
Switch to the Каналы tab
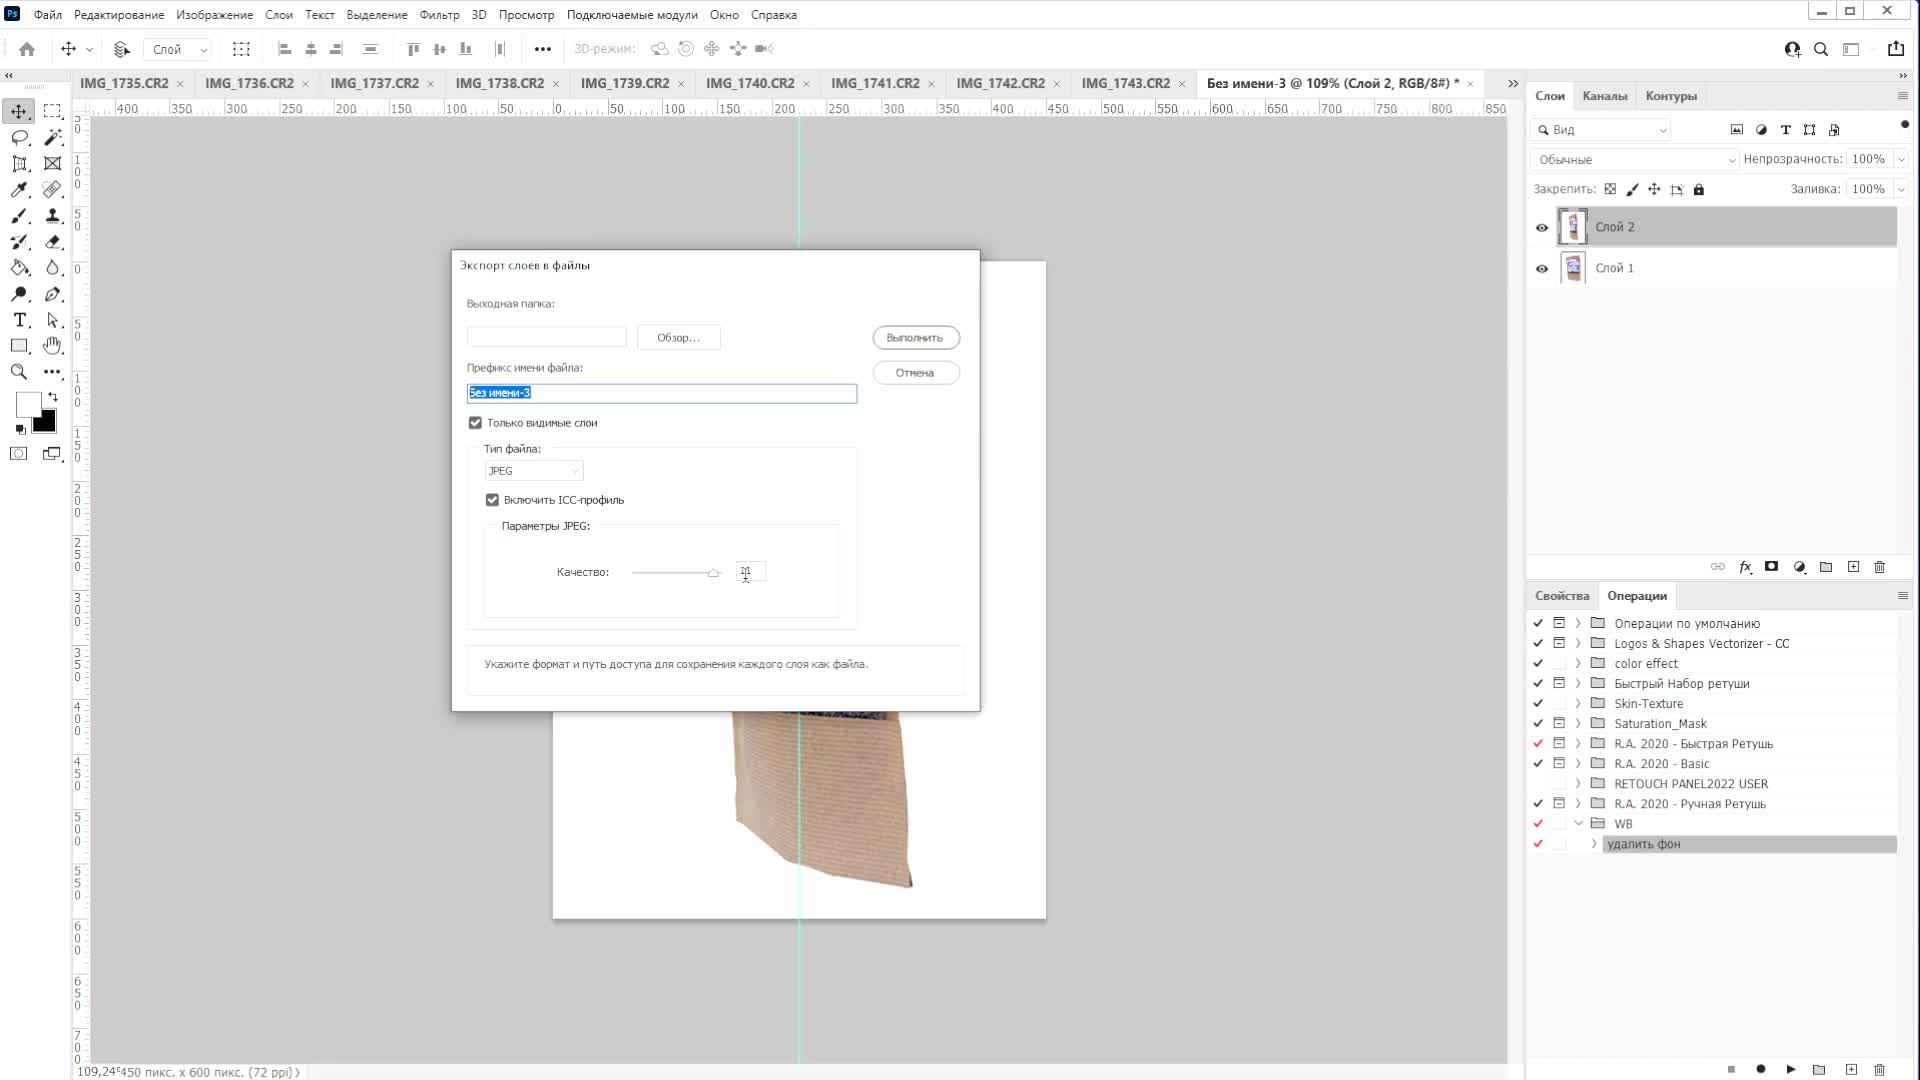tap(1604, 96)
